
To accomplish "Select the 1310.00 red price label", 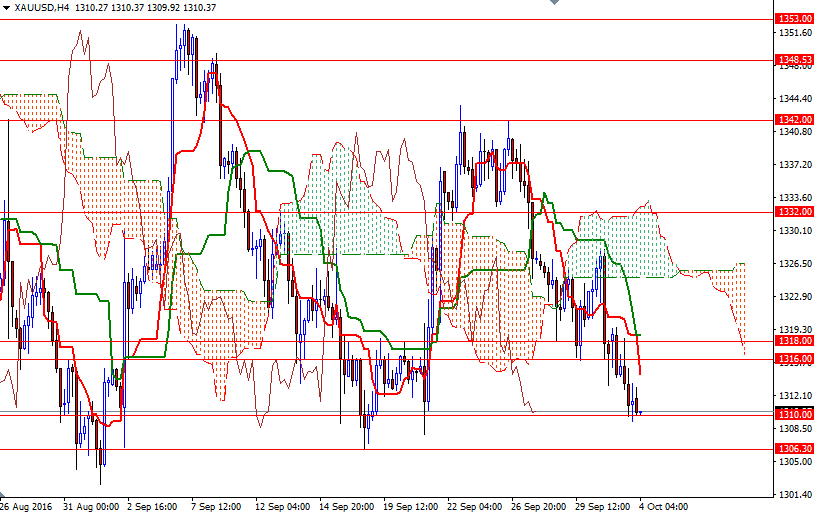I will tap(794, 414).
